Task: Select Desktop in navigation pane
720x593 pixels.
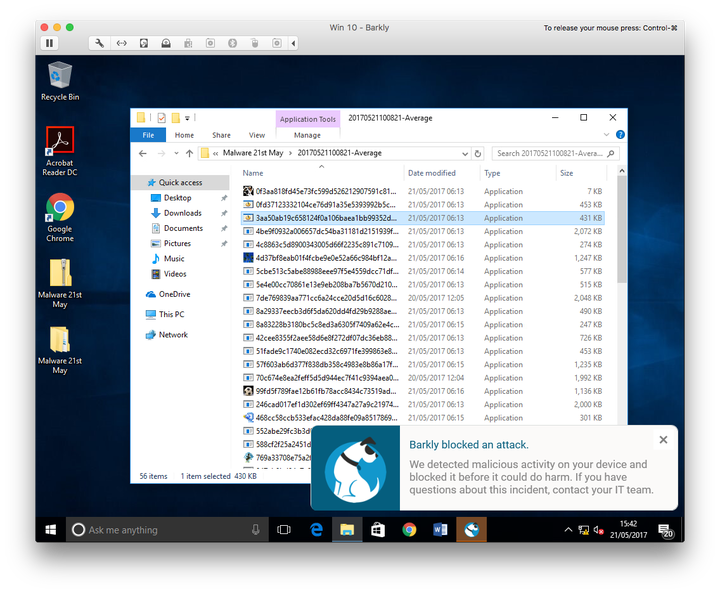Action: (177, 198)
